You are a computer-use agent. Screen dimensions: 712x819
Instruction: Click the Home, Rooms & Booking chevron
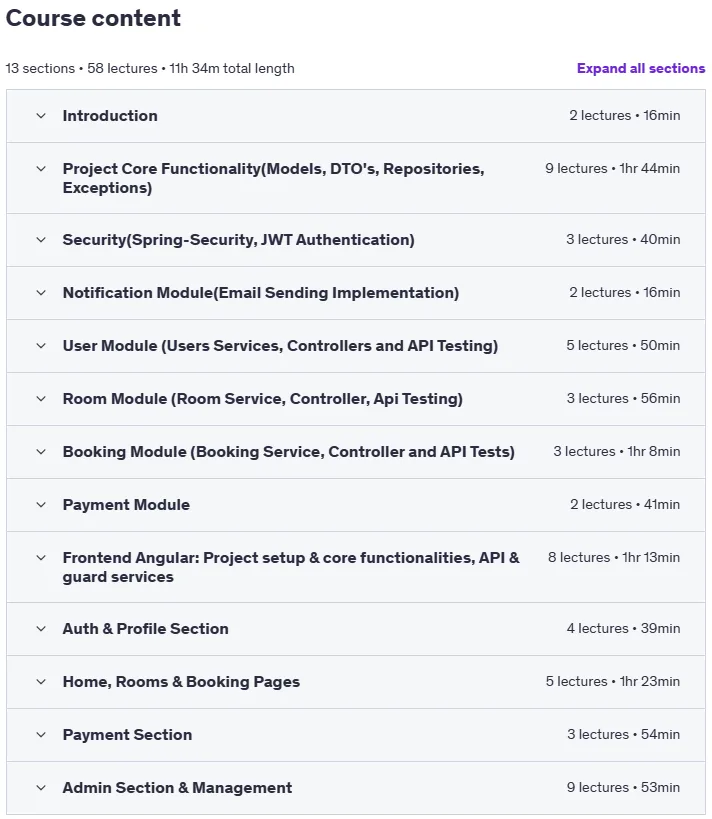click(x=41, y=682)
